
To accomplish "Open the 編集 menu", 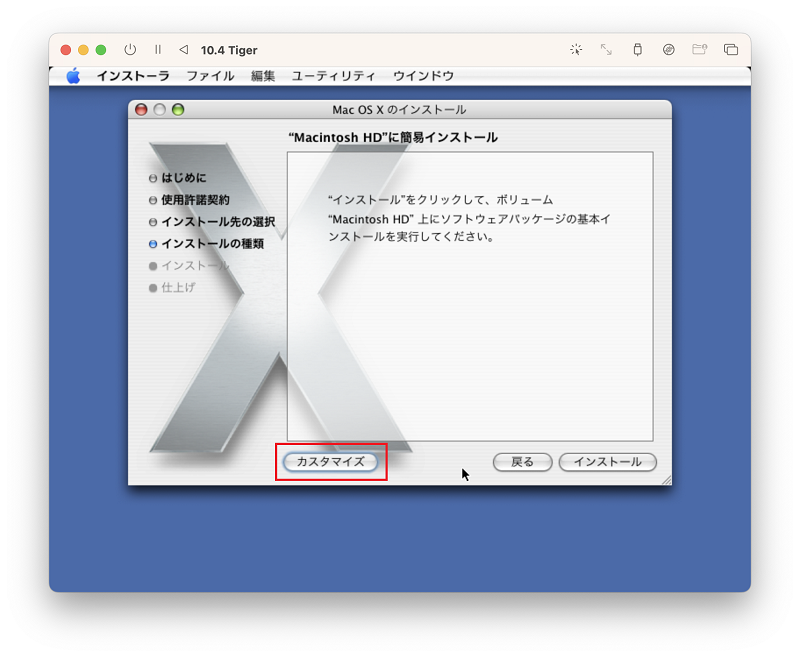I will coord(263,76).
